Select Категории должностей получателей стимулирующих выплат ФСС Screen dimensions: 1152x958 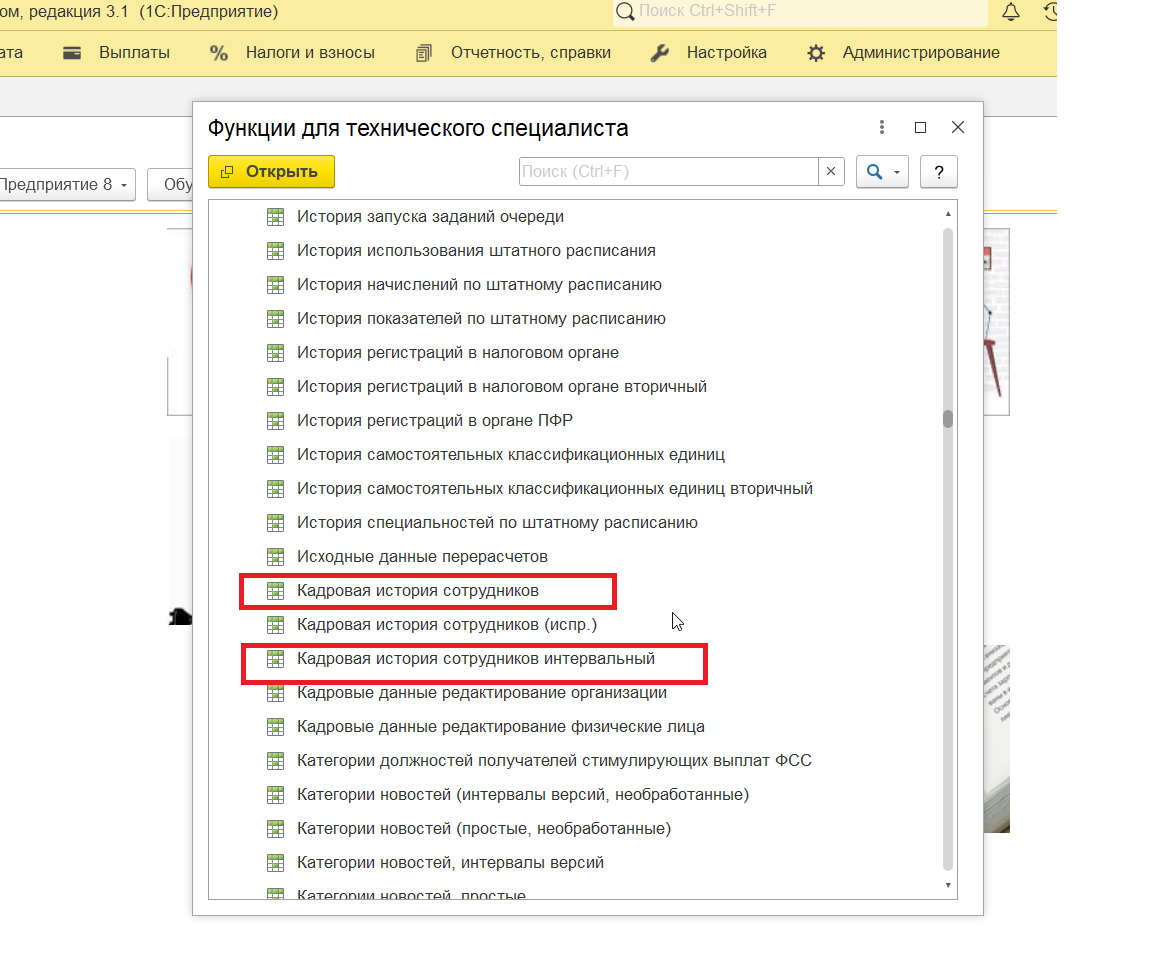click(554, 760)
